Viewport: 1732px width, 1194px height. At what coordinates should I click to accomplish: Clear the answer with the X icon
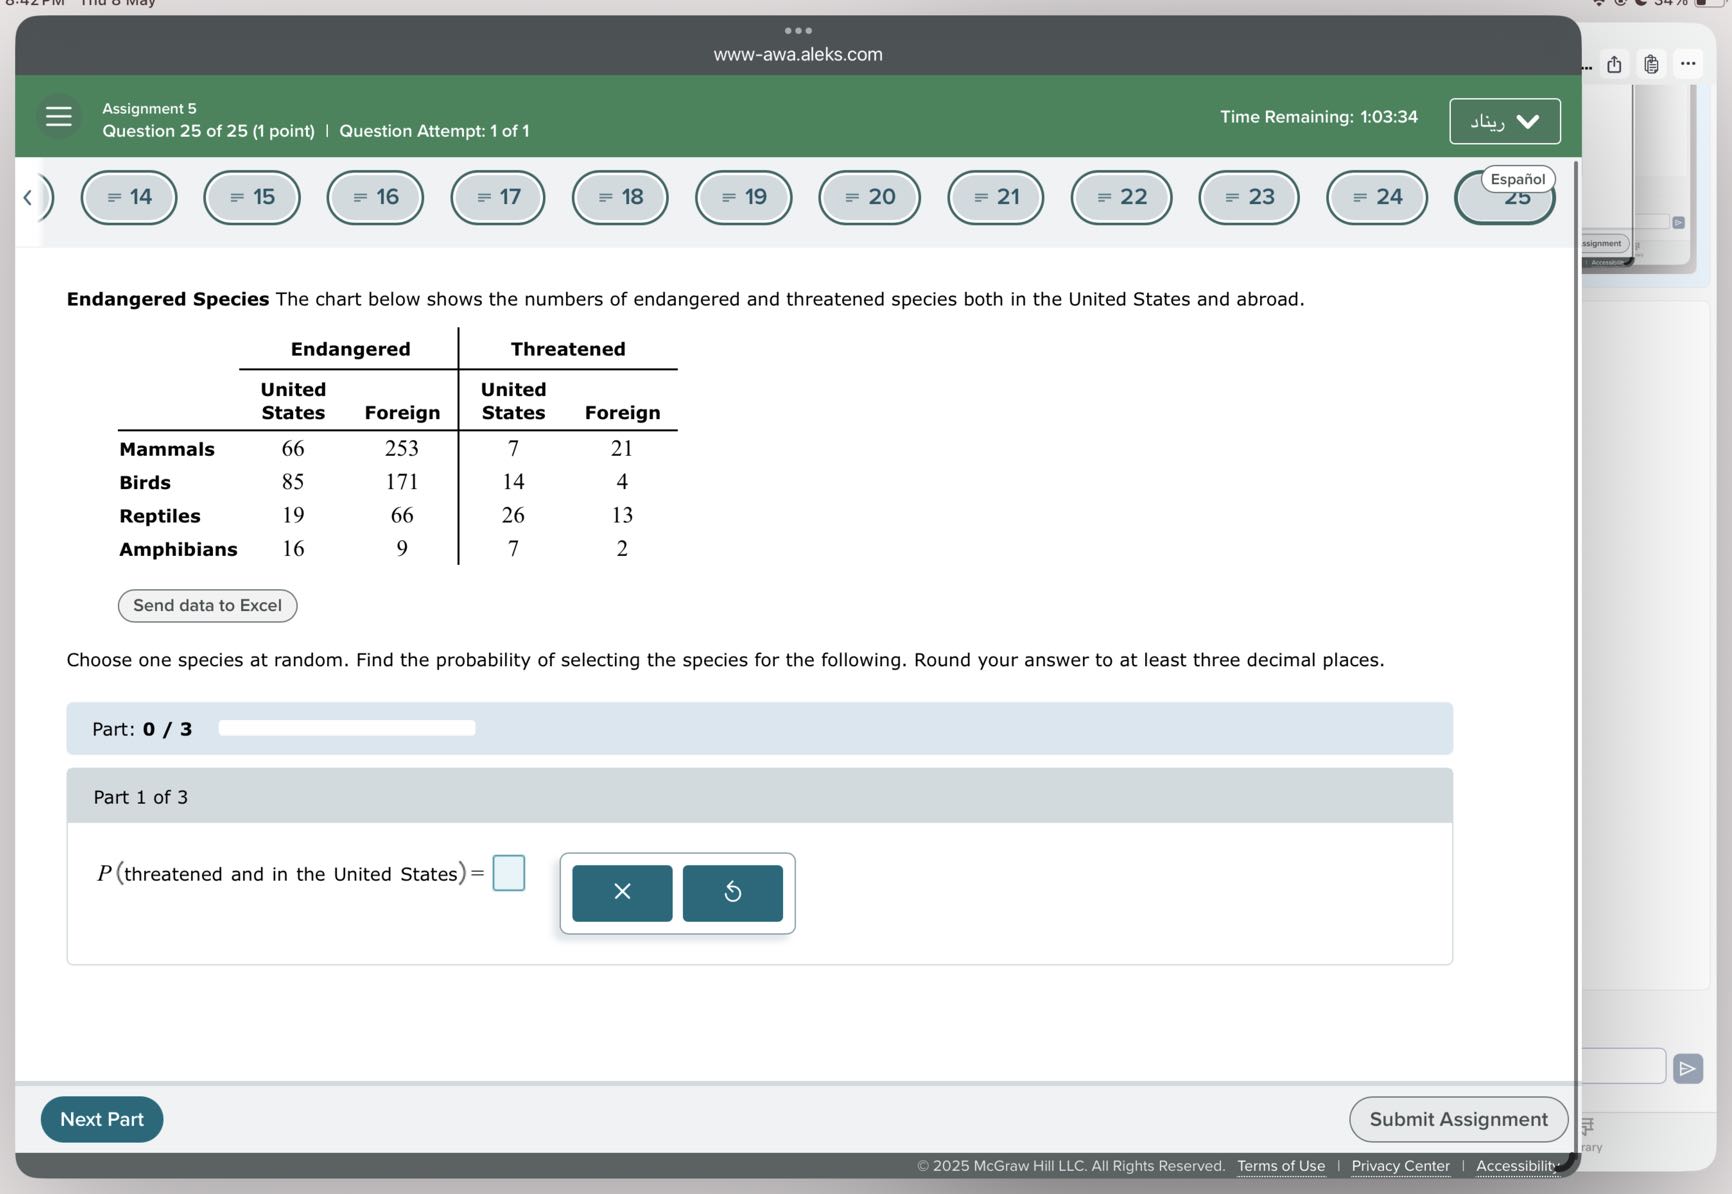(x=621, y=892)
